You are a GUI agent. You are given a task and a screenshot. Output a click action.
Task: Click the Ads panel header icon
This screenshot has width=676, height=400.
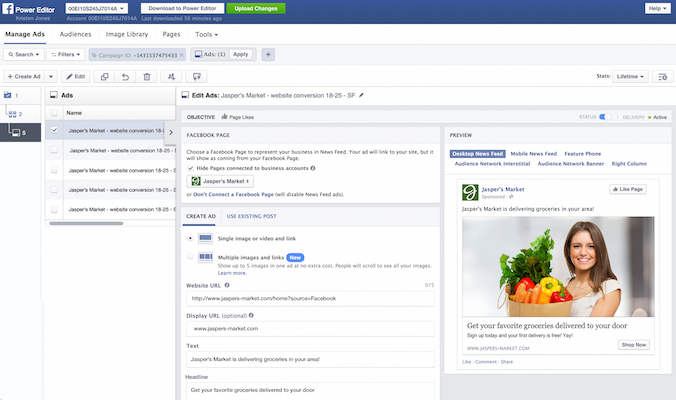[x=54, y=95]
